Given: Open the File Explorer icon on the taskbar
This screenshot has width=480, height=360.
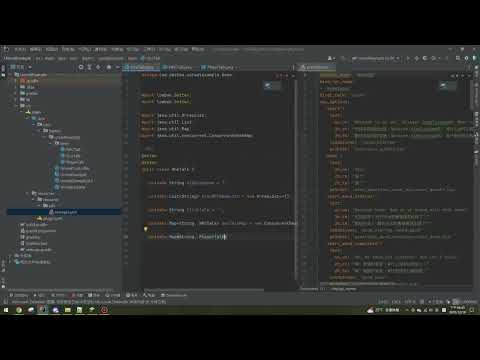Looking at the screenshot, I should click(68, 310).
